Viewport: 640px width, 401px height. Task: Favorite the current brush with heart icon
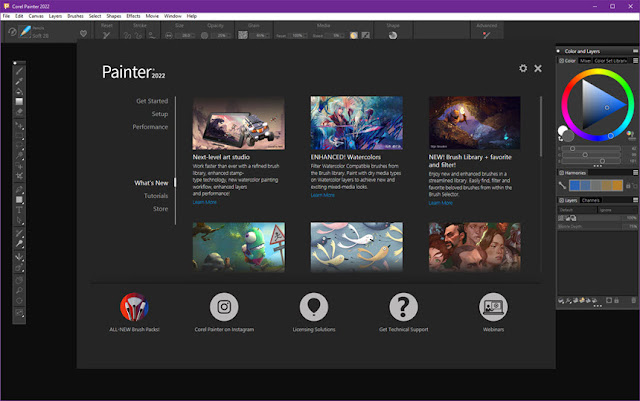83,33
